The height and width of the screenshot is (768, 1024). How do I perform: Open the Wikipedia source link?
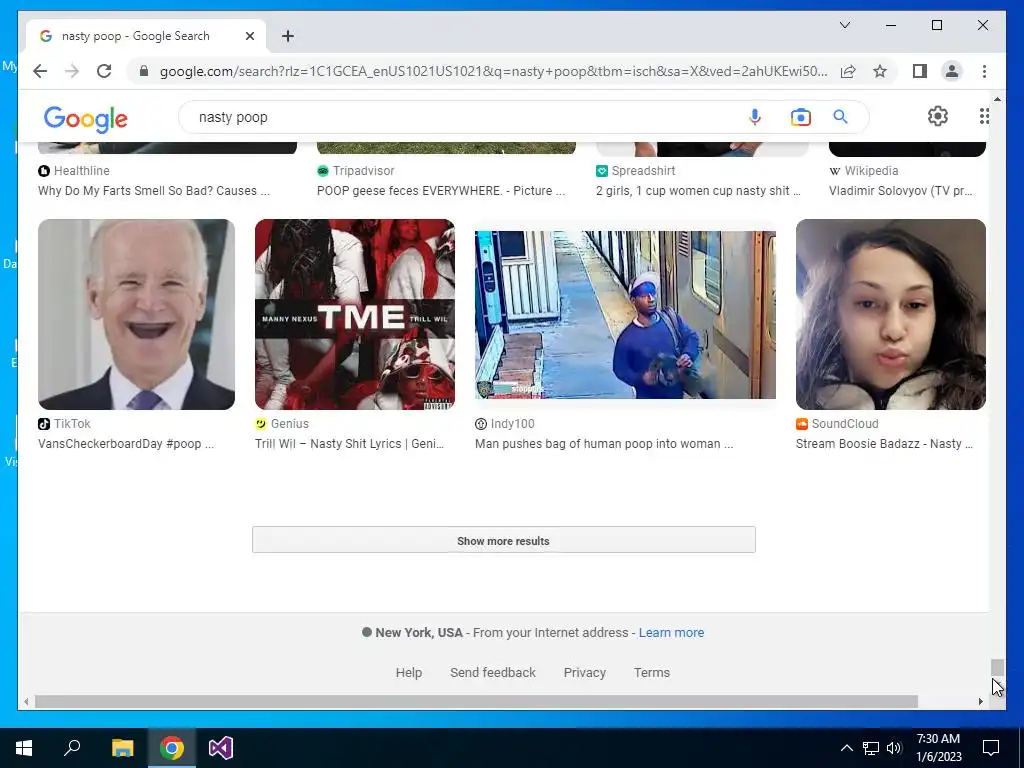coord(864,170)
